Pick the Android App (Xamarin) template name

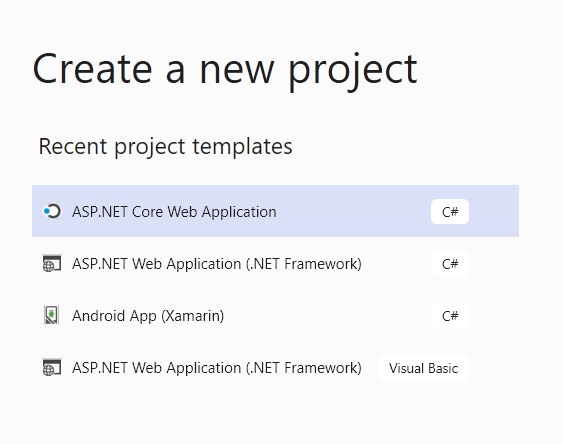(148, 316)
